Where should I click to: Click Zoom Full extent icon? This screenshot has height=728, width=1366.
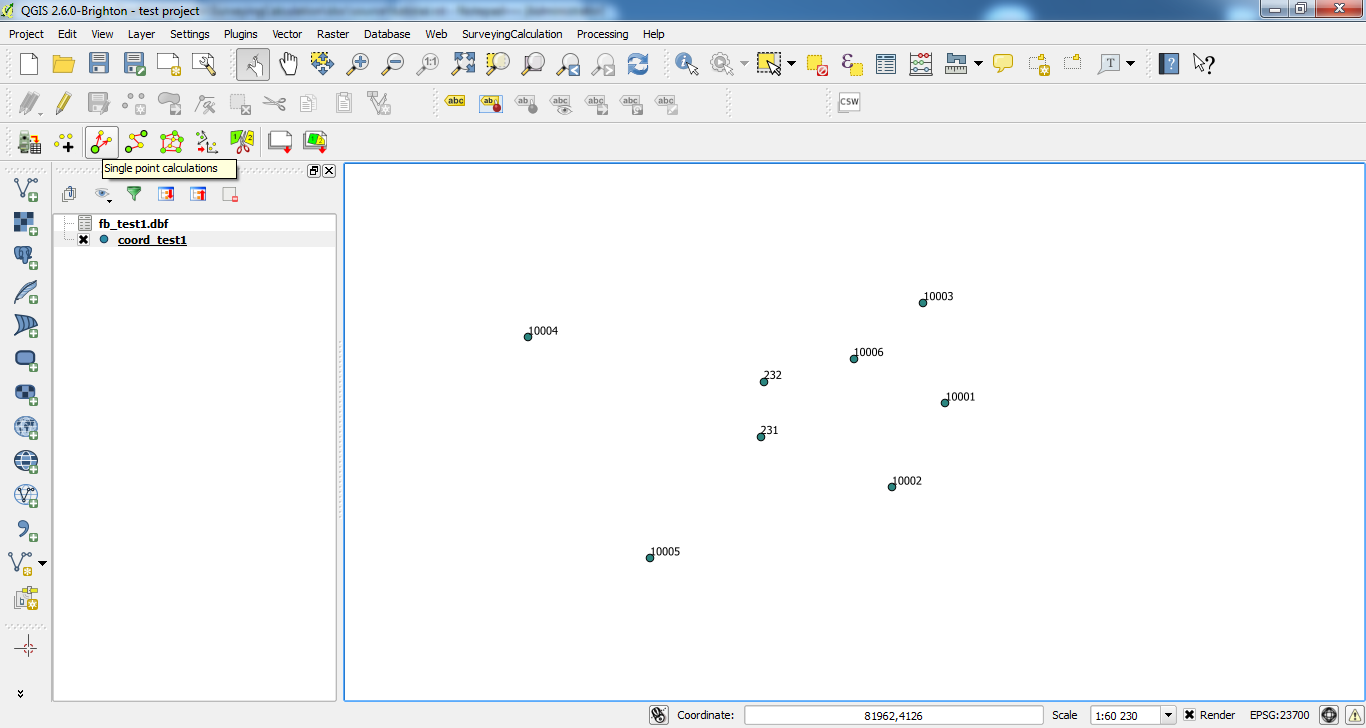[463, 64]
